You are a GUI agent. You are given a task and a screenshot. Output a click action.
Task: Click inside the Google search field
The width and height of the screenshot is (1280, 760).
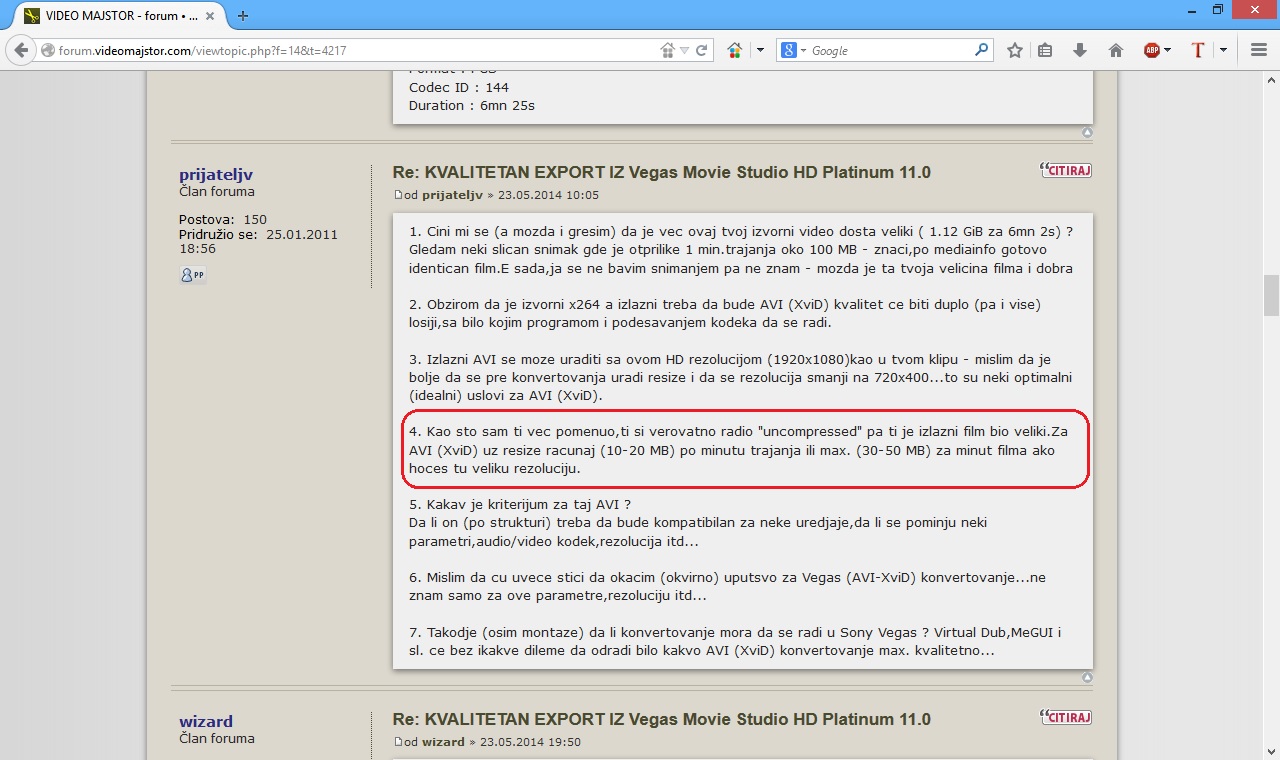click(x=890, y=50)
